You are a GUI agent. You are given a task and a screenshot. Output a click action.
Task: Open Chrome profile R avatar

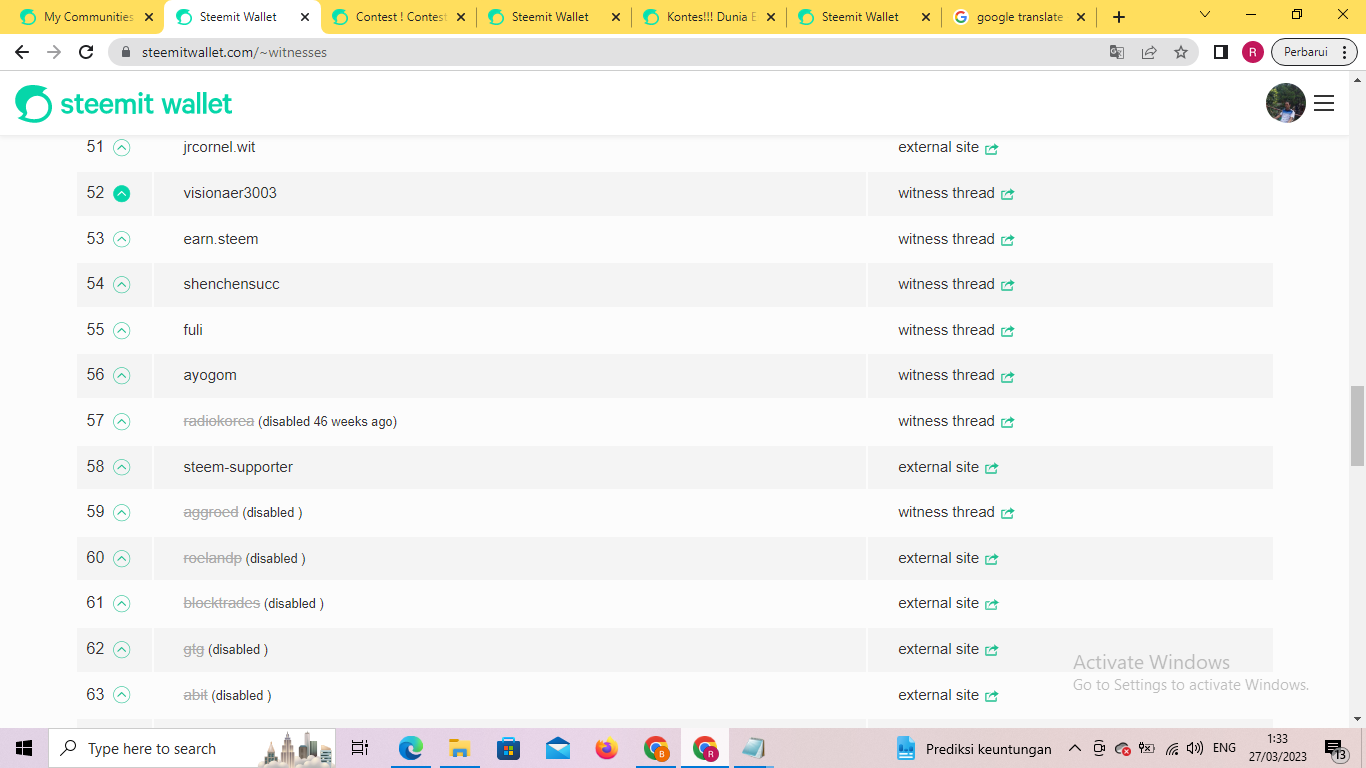pyautogui.click(x=1253, y=52)
